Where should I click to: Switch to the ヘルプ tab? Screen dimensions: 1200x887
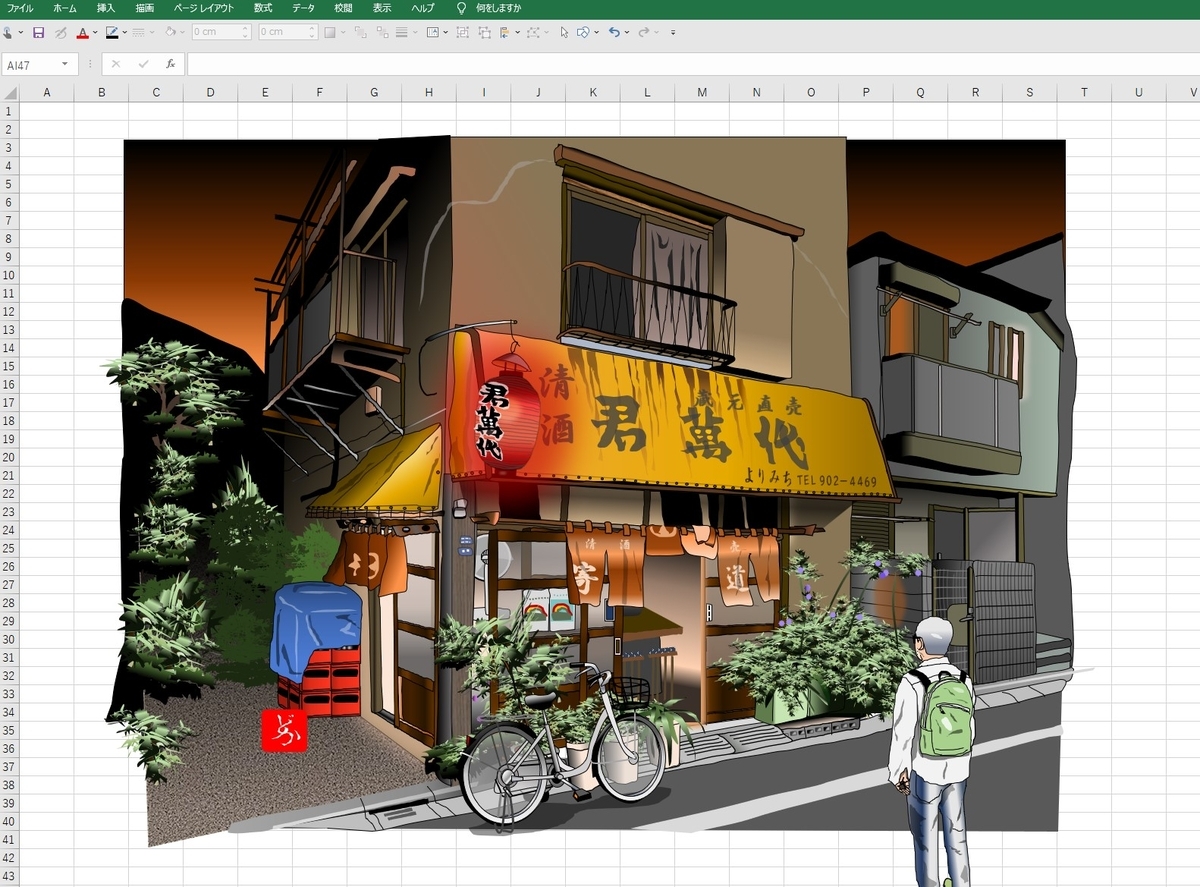[423, 7]
